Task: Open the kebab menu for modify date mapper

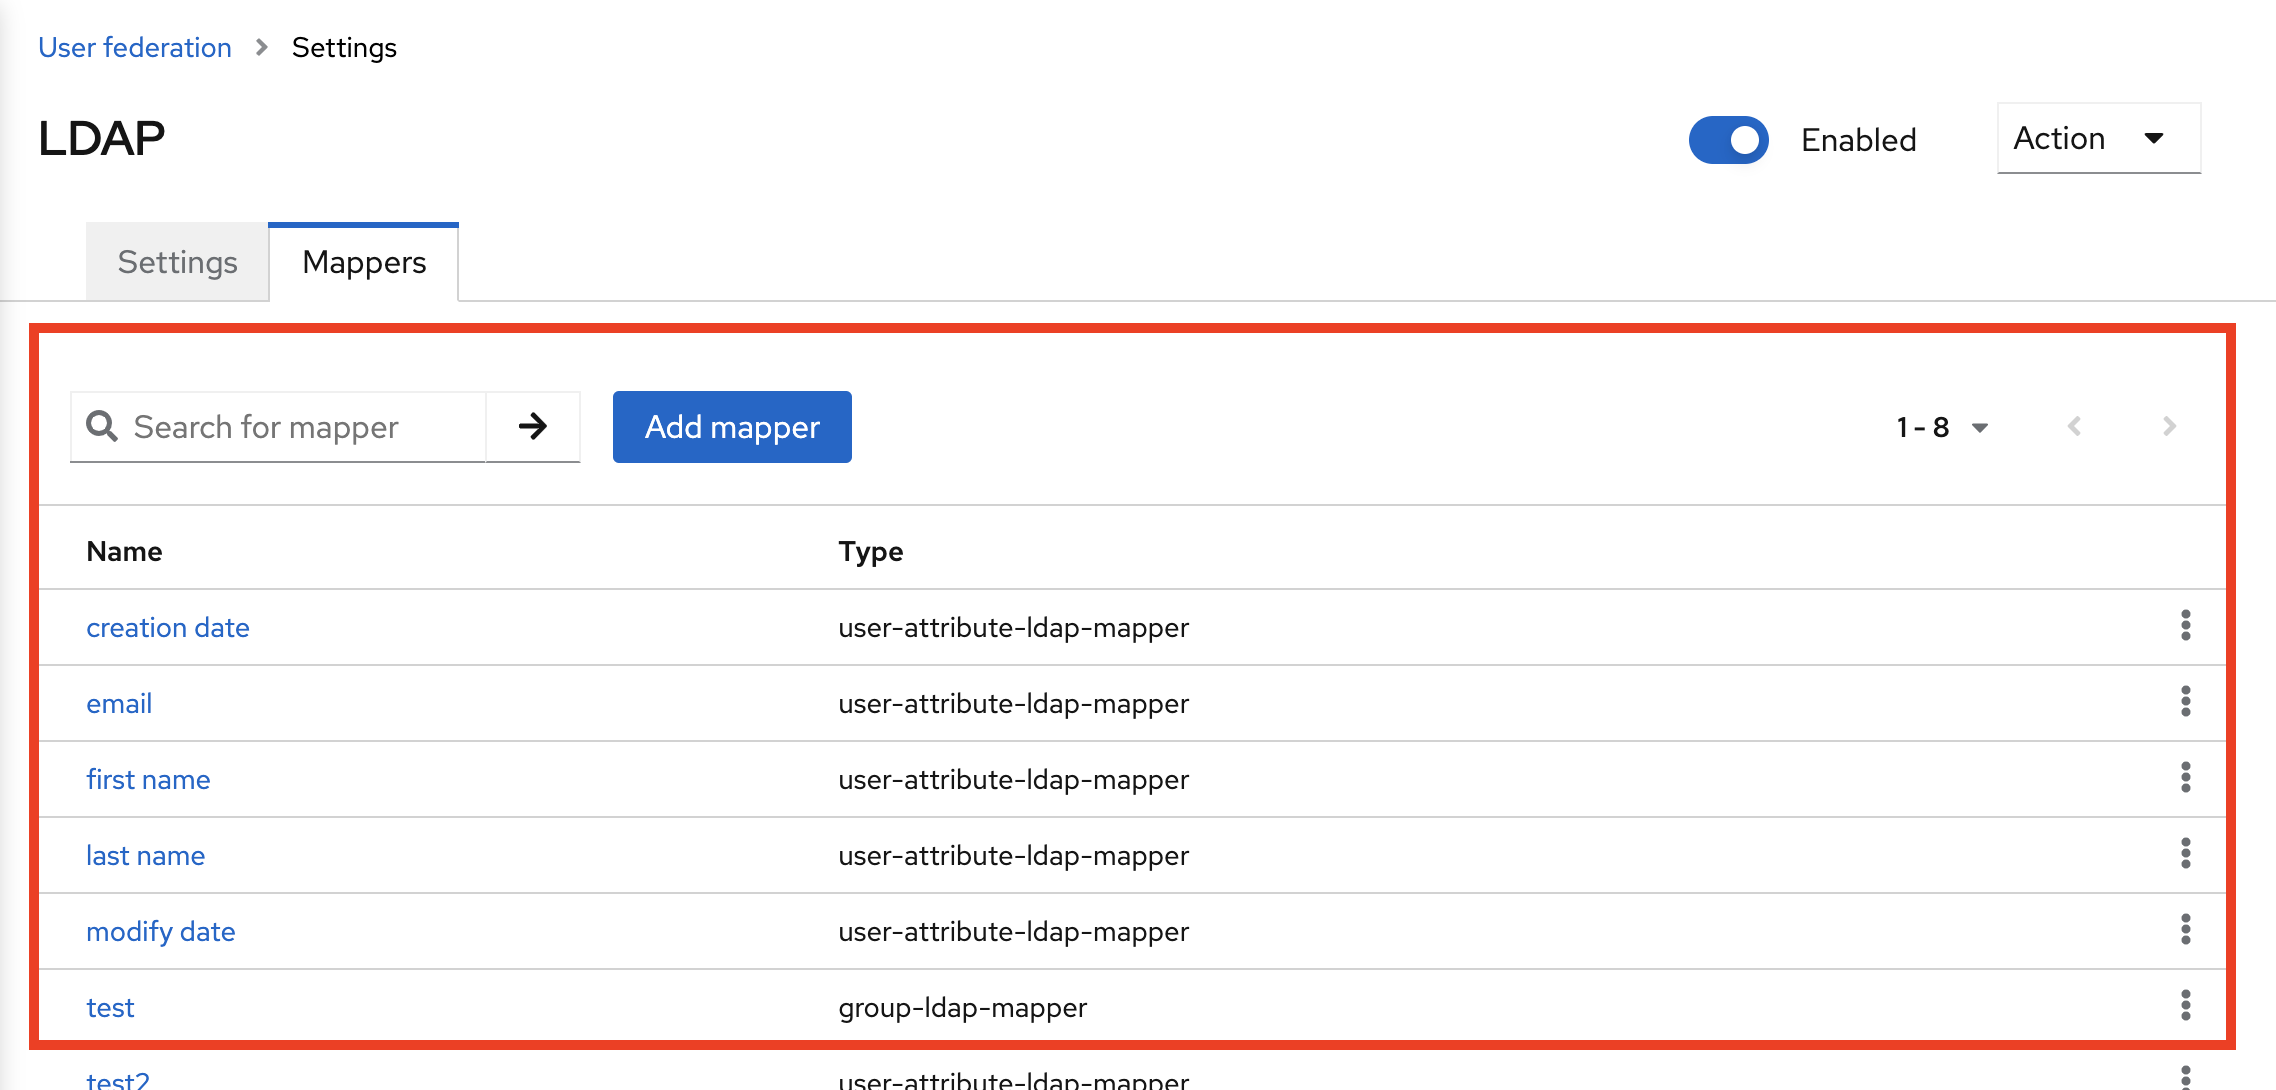Action: coord(2187,931)
